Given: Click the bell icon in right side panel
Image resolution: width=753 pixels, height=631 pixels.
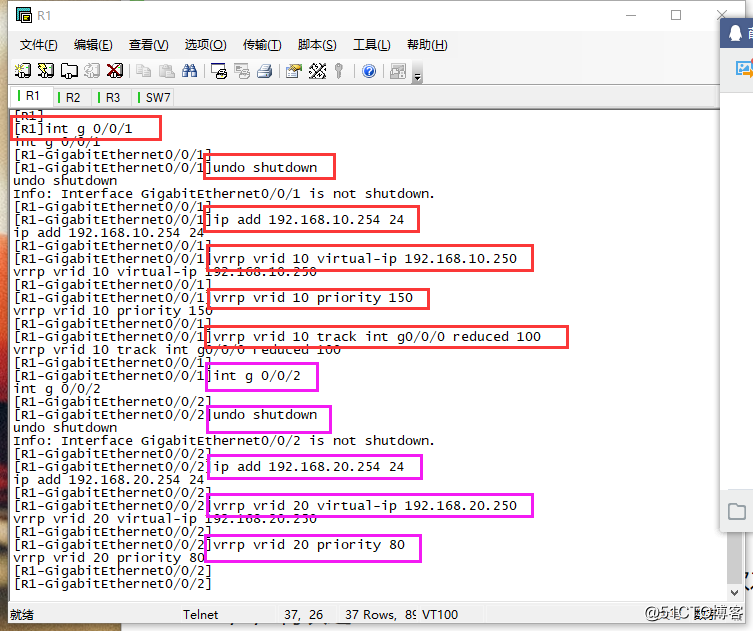Looking at the screenshot, I should coord(735,33).
